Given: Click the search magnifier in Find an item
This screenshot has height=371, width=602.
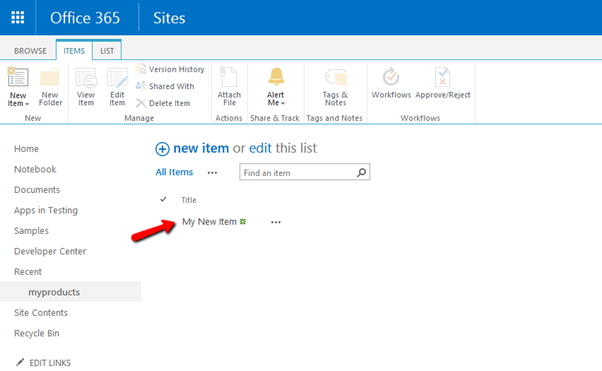Looking at the screenshot, I should point(361,172).
